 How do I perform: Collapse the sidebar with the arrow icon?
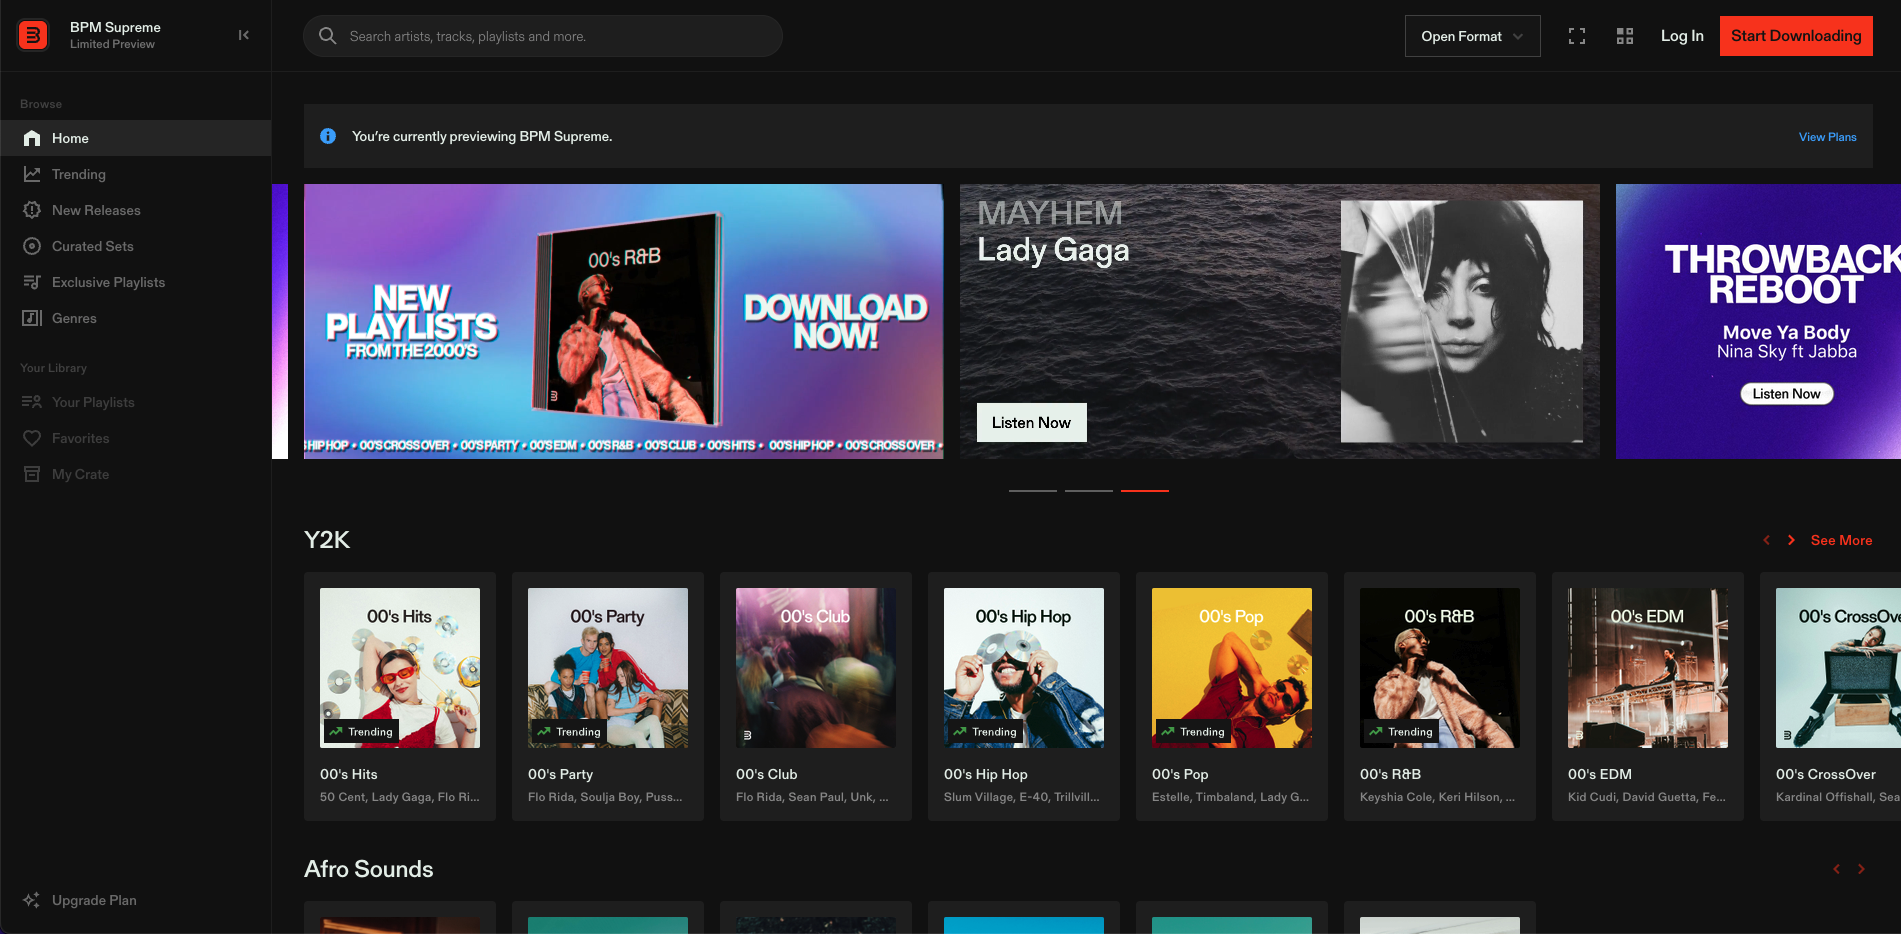click(x=244, y=35)
